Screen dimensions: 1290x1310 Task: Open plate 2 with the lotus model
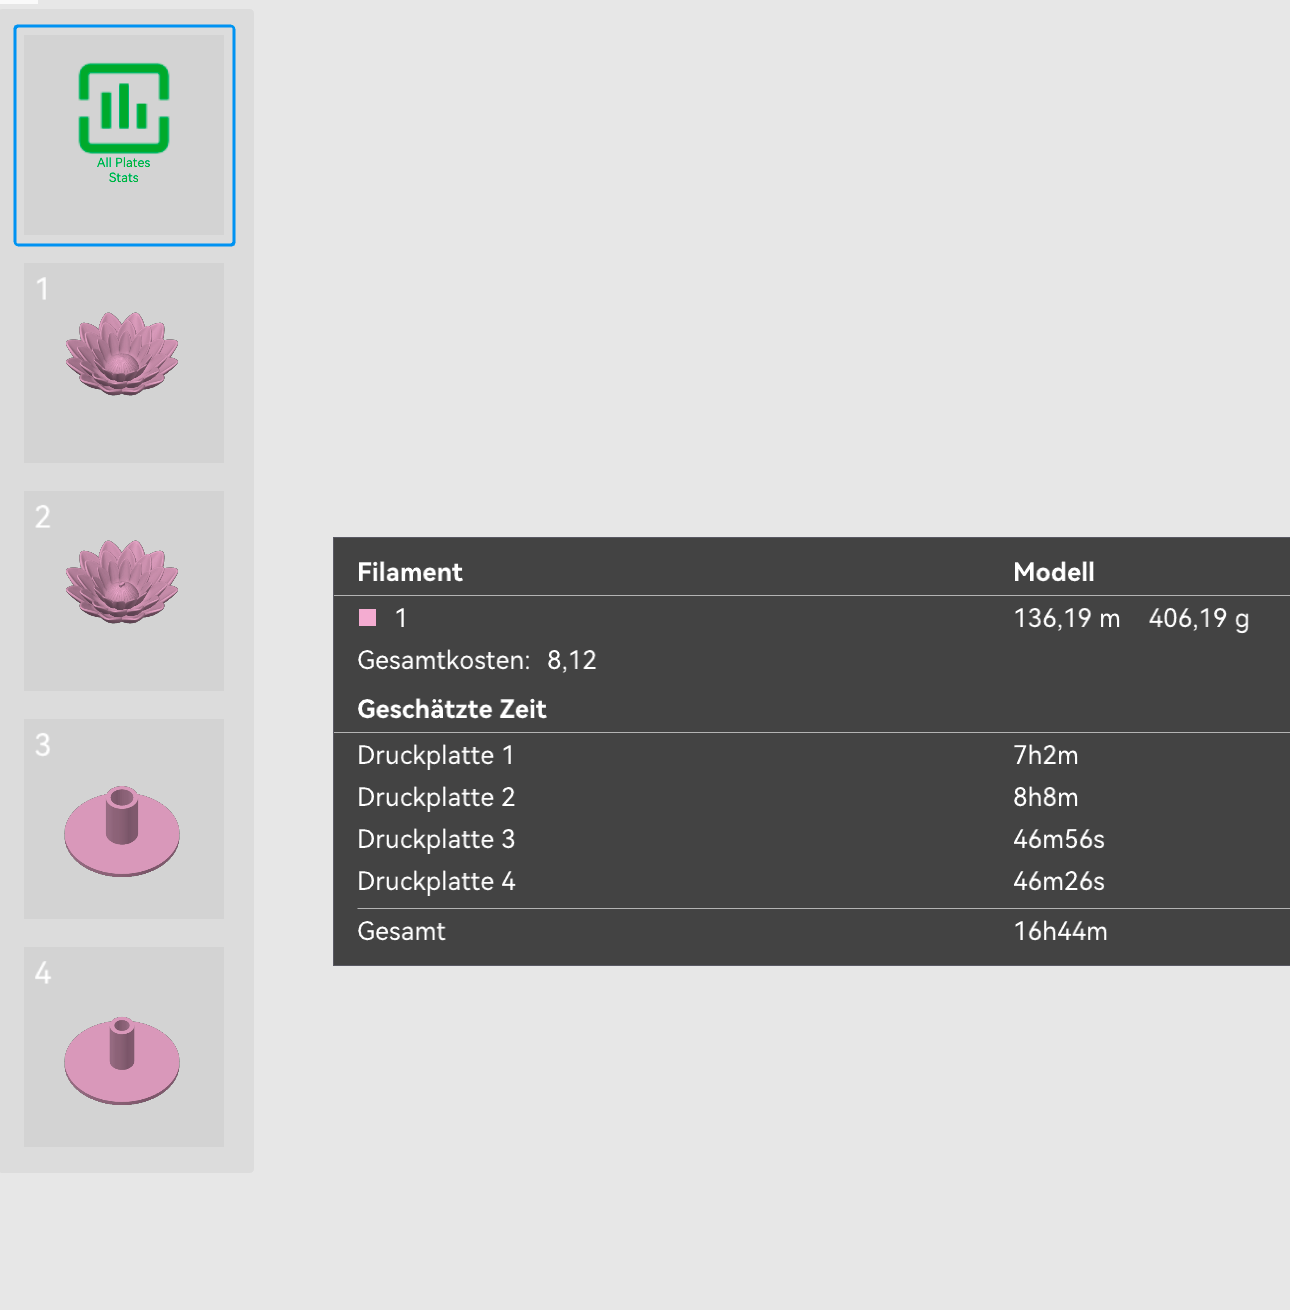pos(123,590)
